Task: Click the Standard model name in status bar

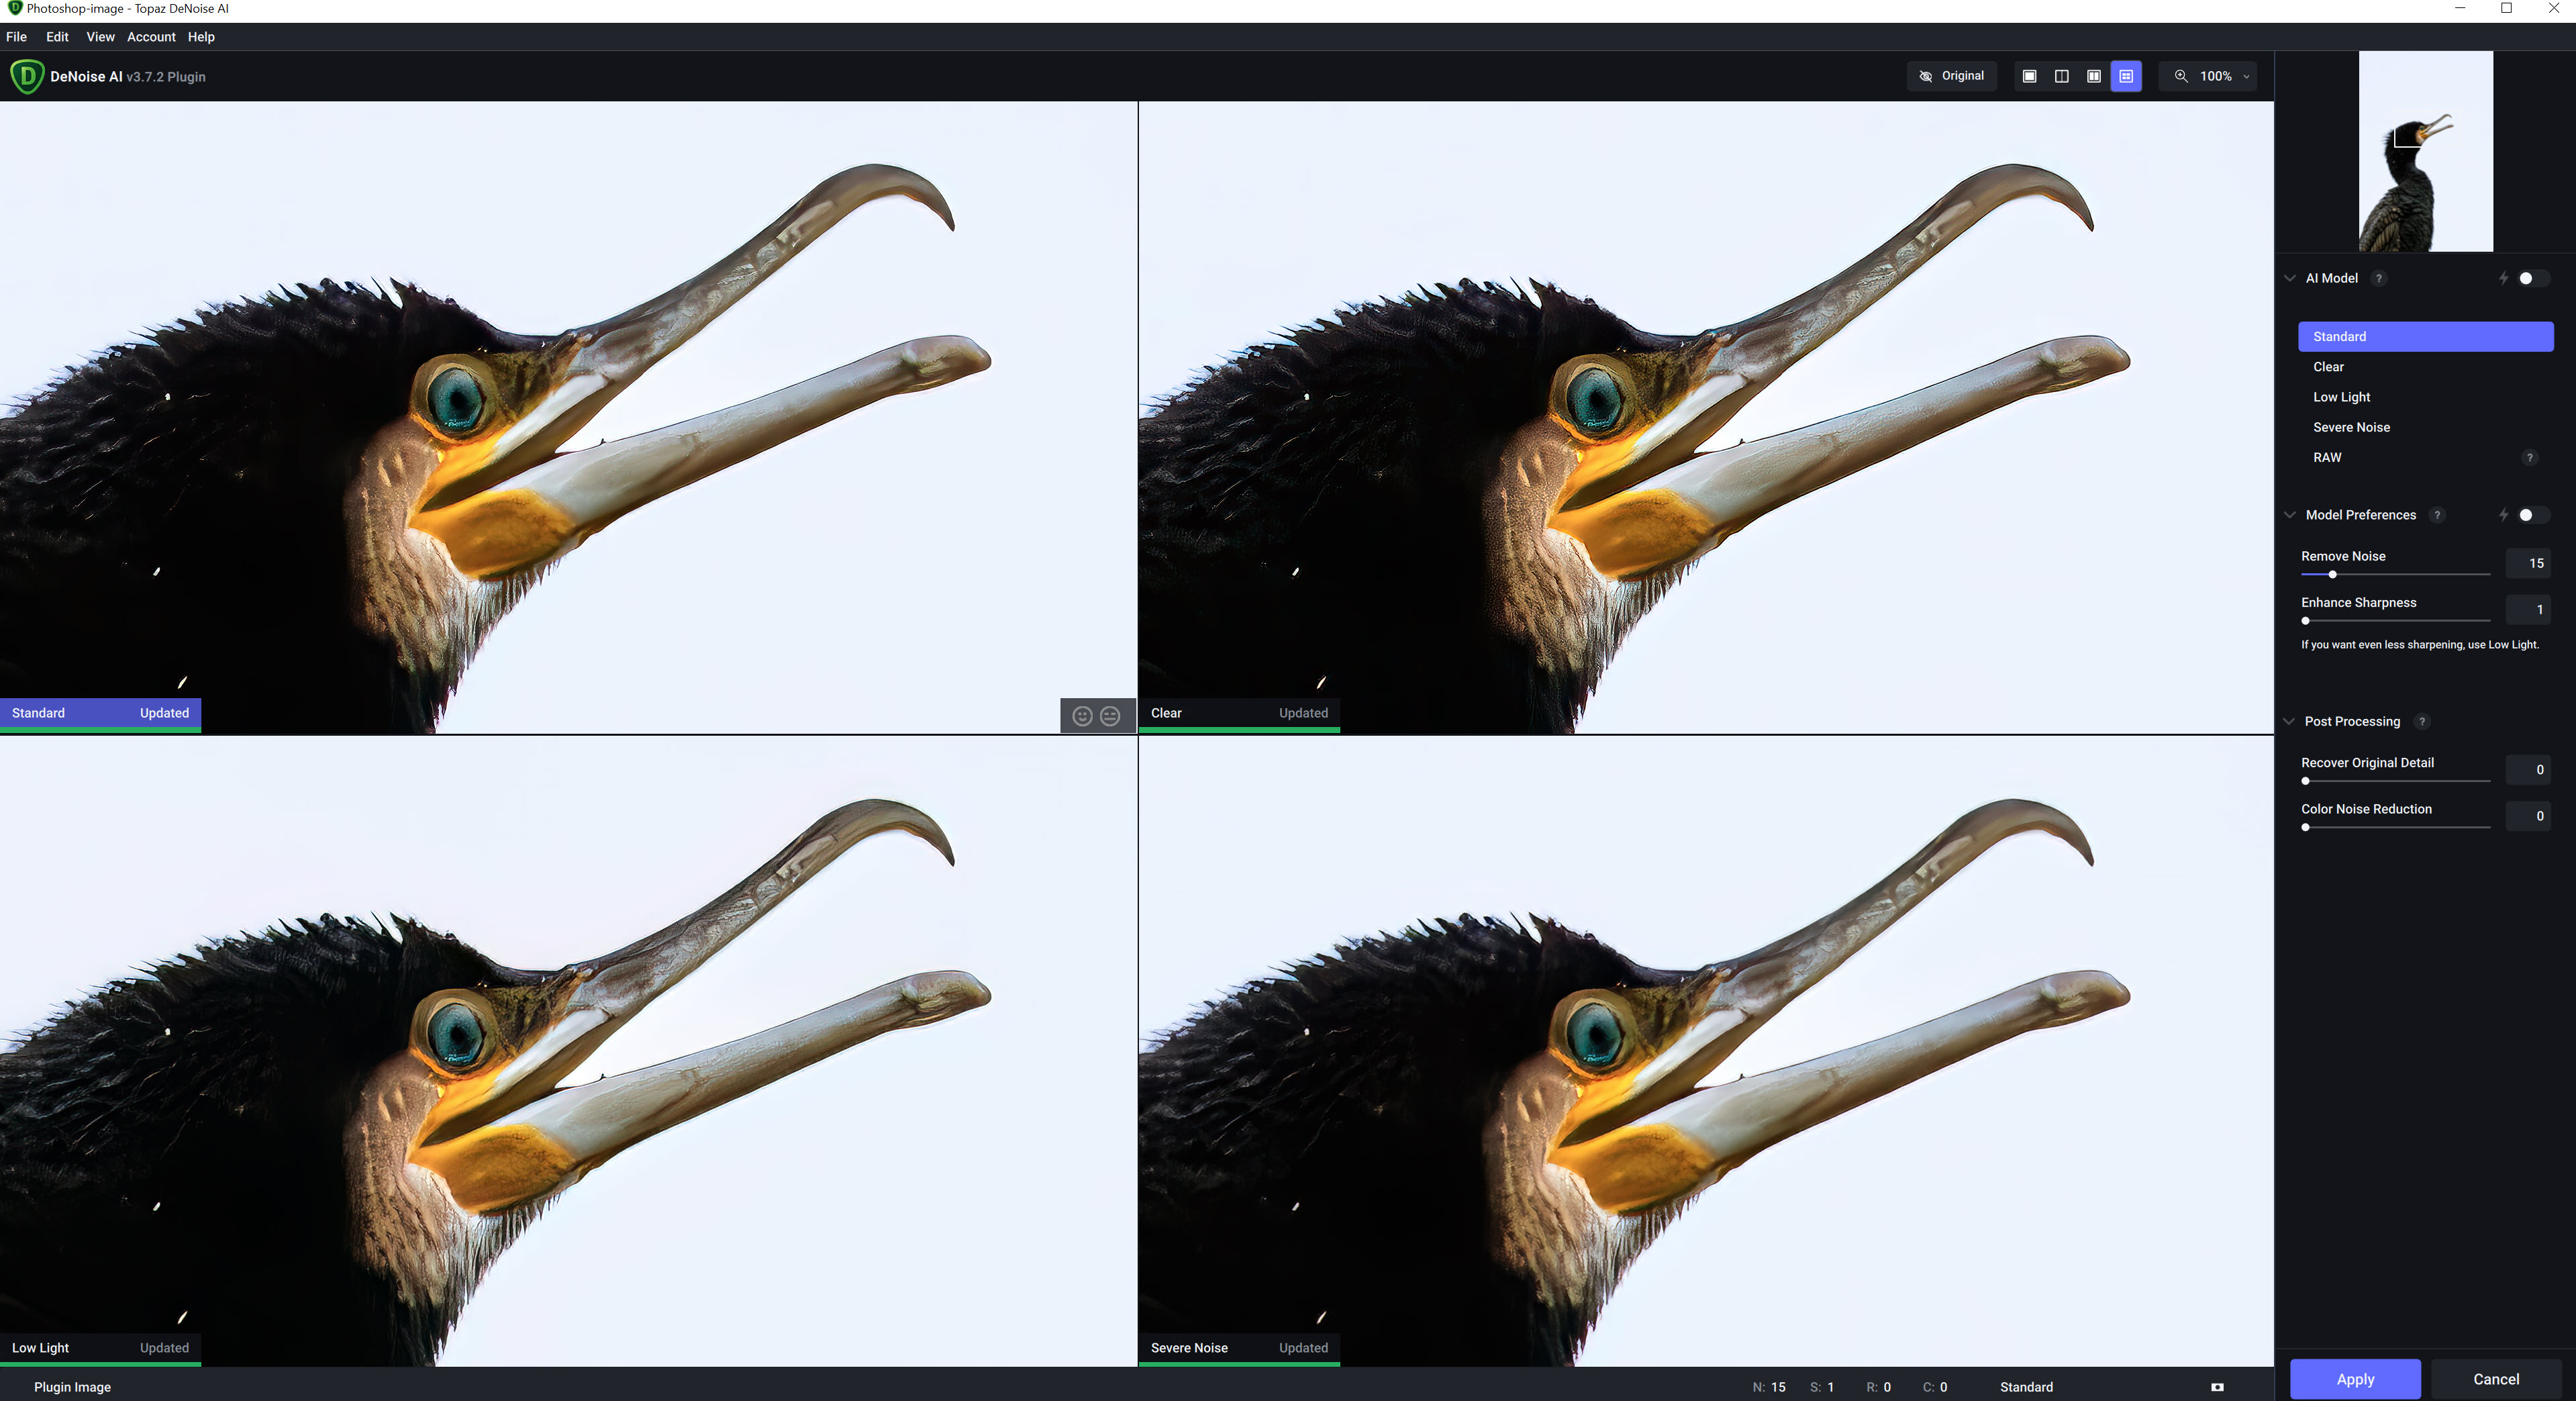Action: pos(2026,1387)
